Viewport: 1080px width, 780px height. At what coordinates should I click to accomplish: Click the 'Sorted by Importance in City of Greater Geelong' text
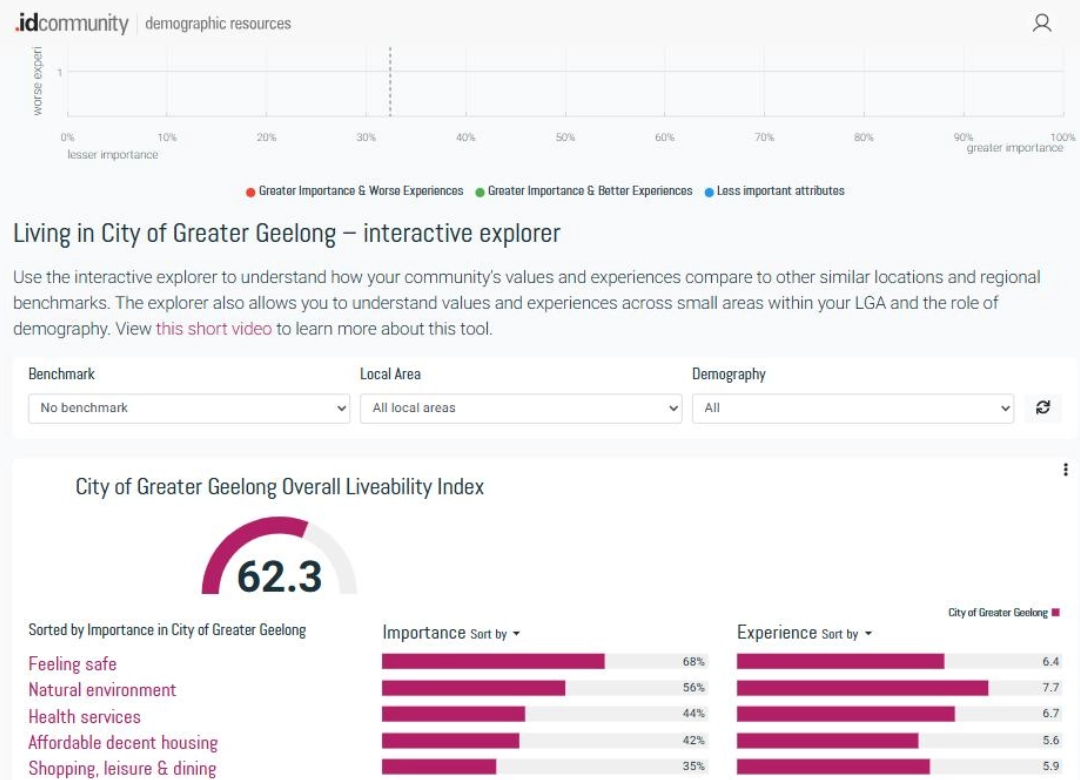[167, 630]
